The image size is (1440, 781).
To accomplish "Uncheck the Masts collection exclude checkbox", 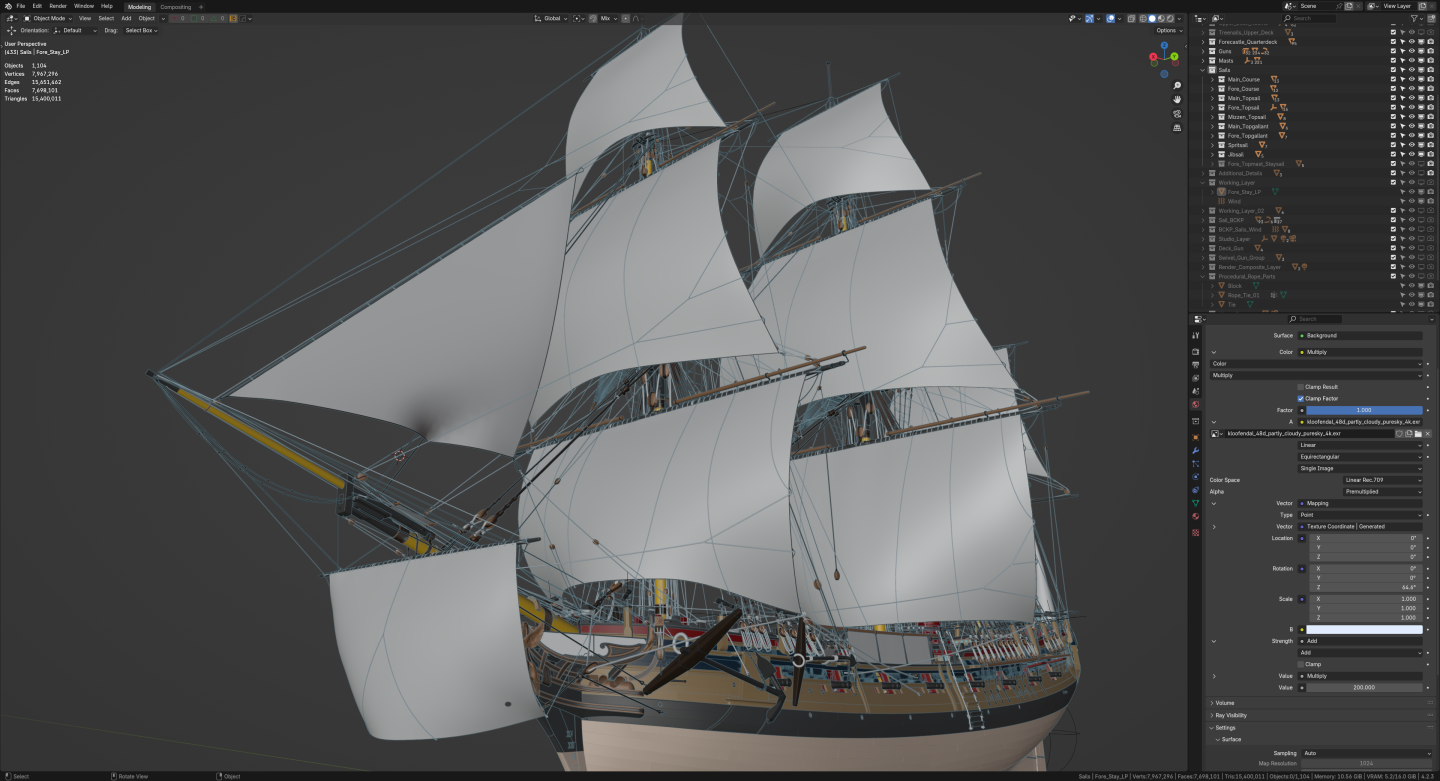I will [x=1393, y=60].
